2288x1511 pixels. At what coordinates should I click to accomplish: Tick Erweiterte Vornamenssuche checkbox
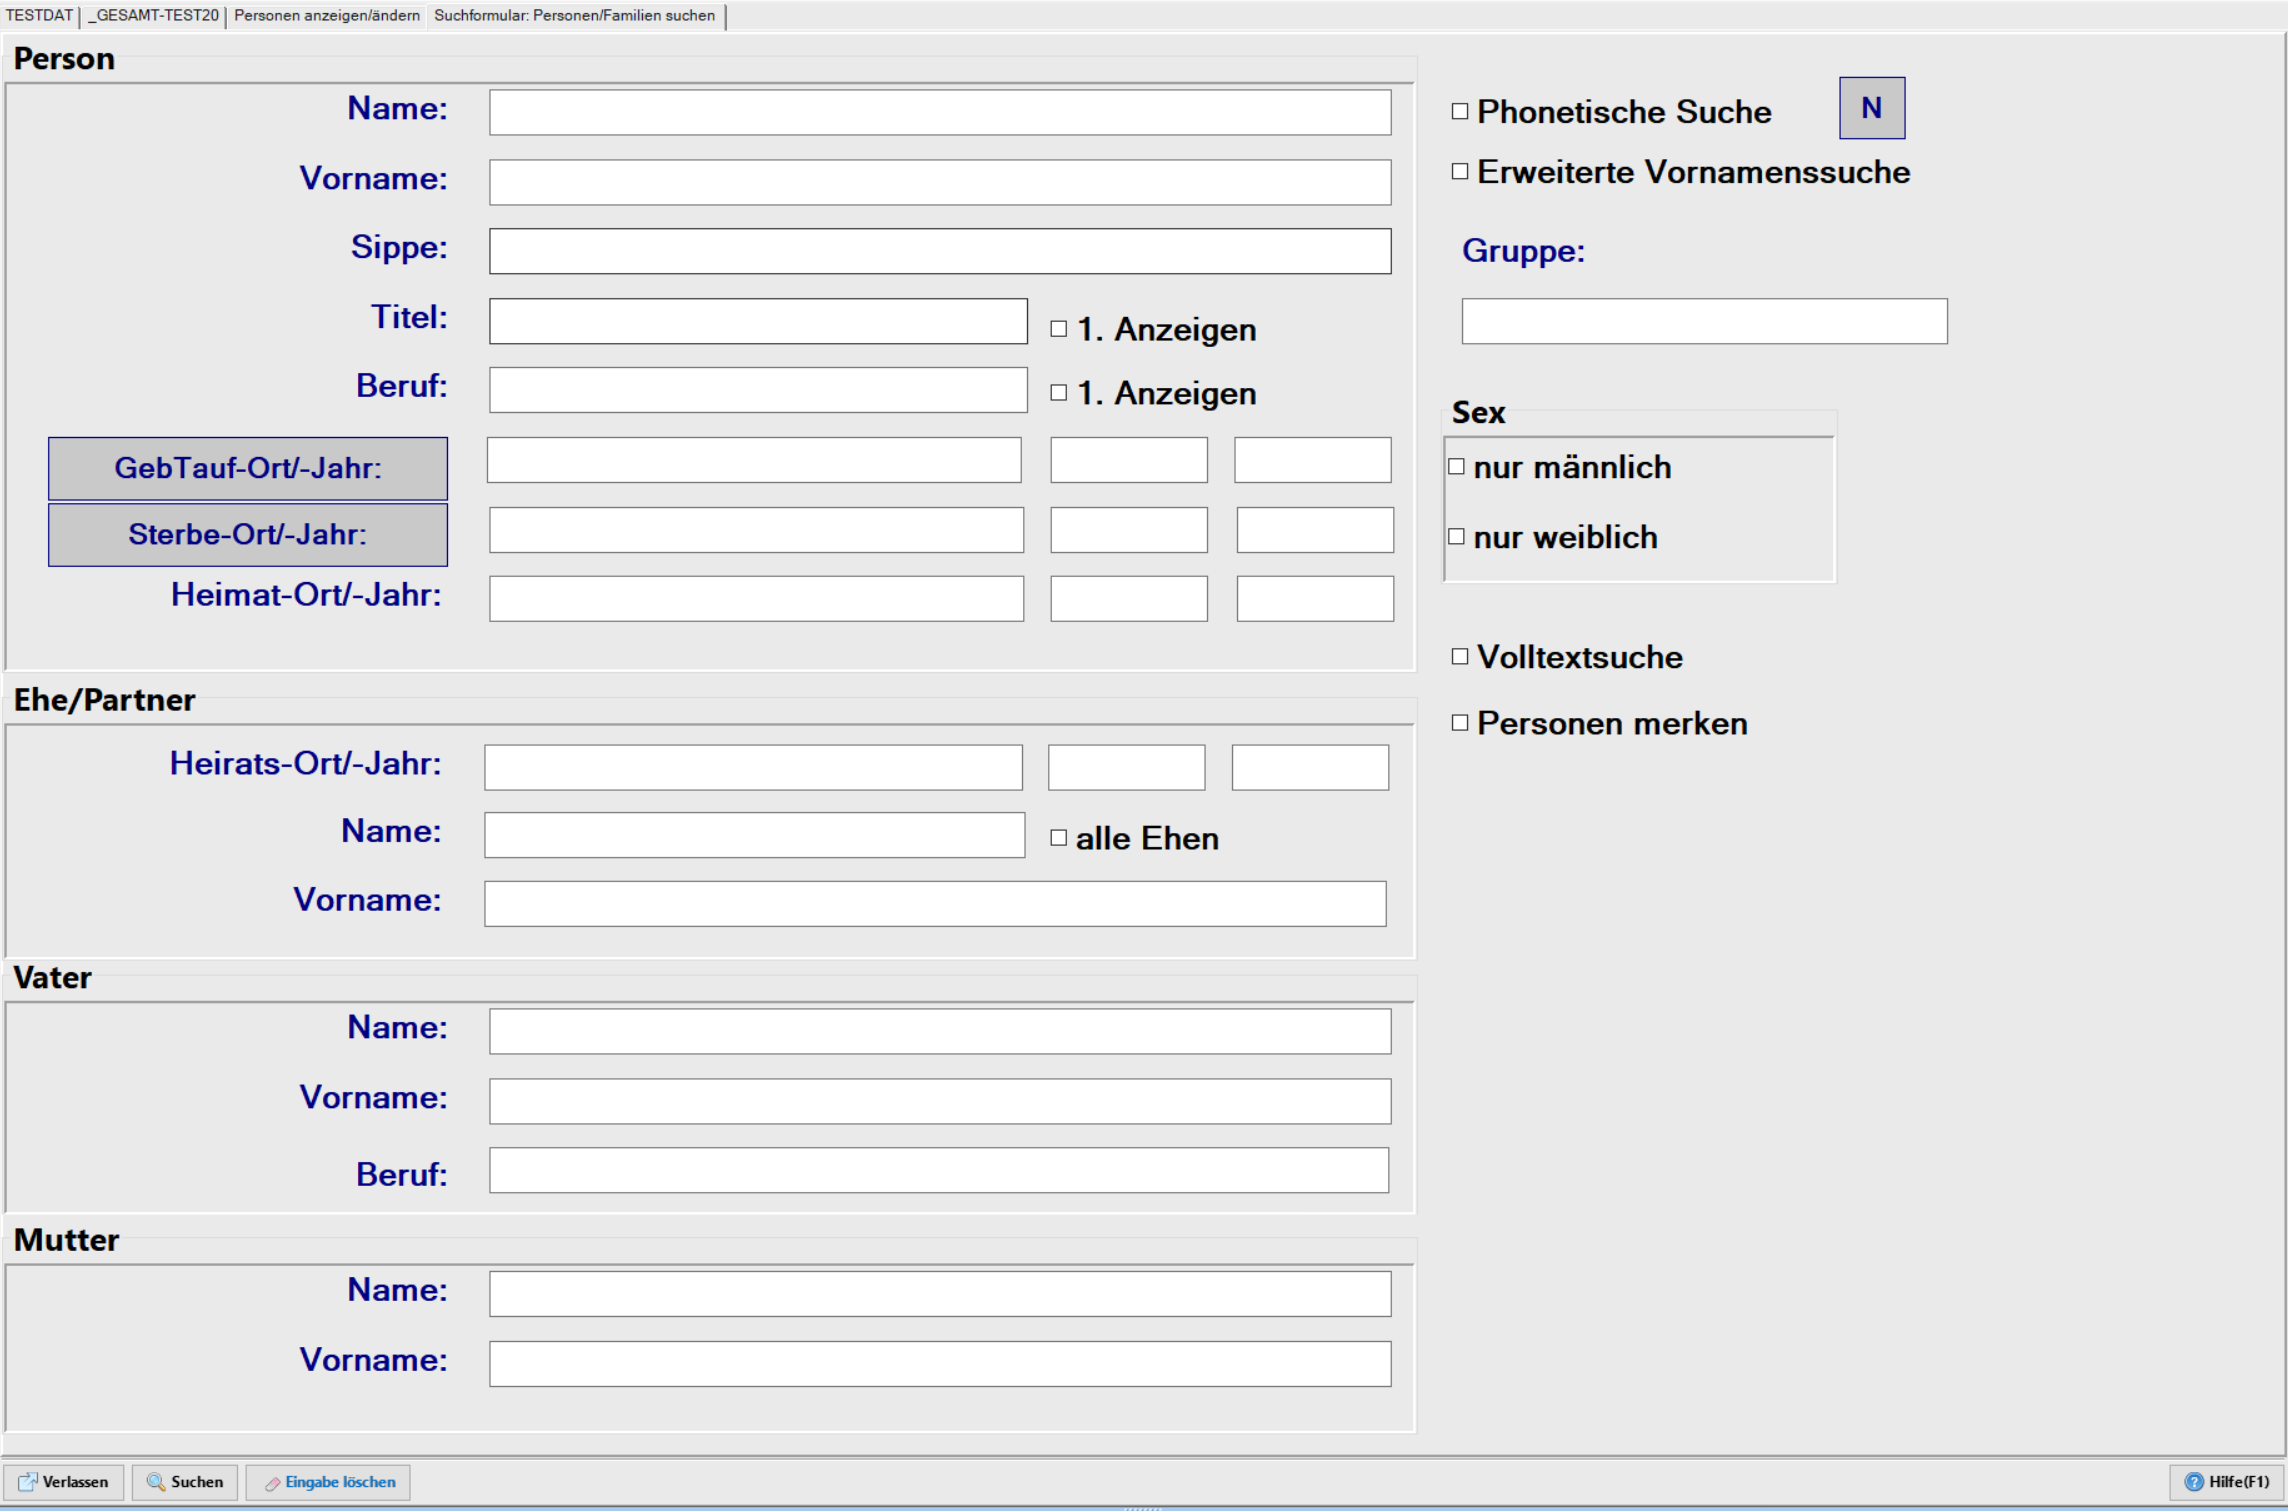pos(1460,172)
